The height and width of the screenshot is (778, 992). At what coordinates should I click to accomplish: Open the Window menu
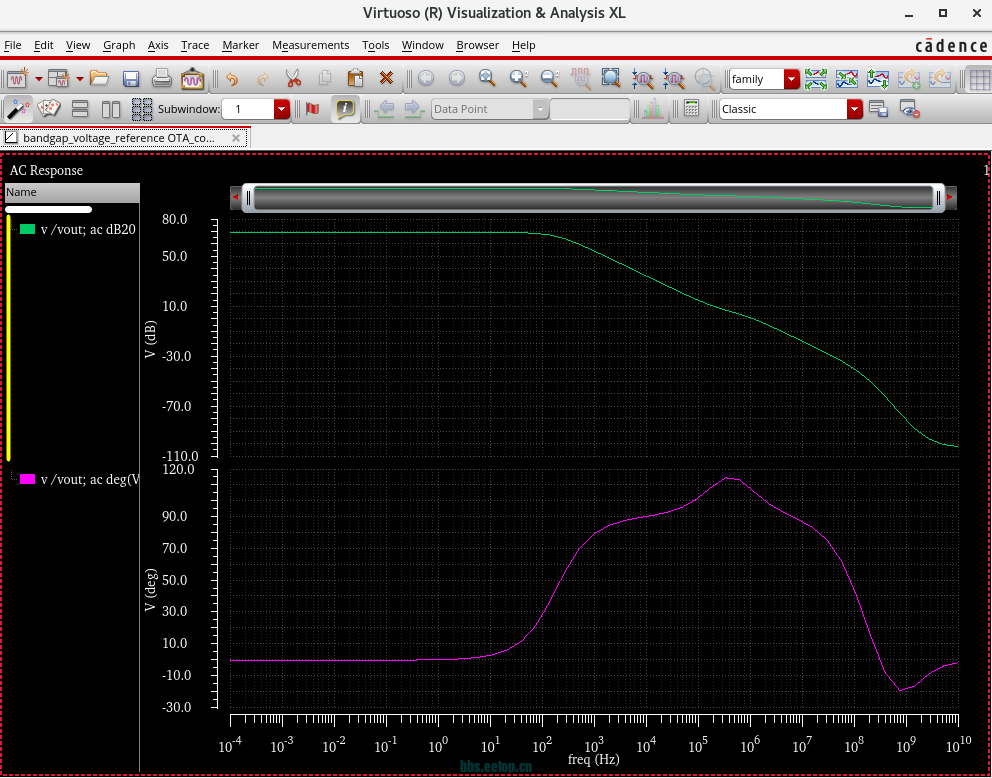[x=423, y=45]
